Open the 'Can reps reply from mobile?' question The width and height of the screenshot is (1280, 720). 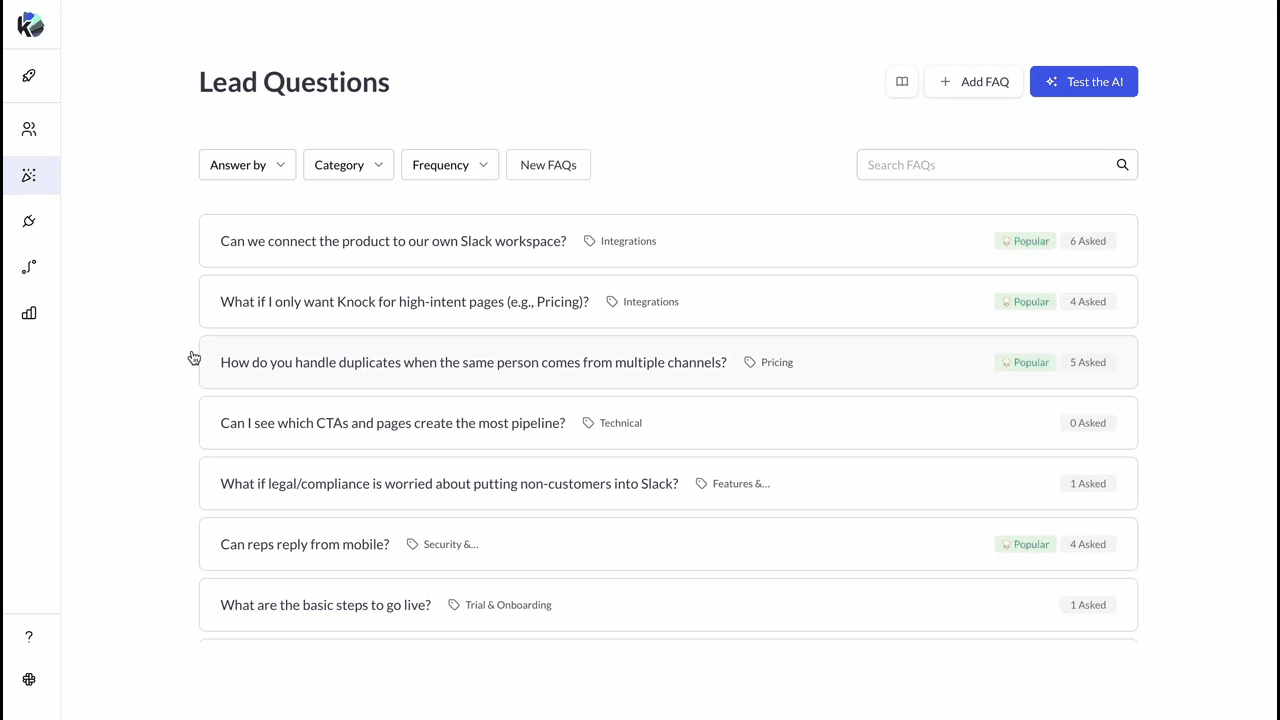point(304,544)
